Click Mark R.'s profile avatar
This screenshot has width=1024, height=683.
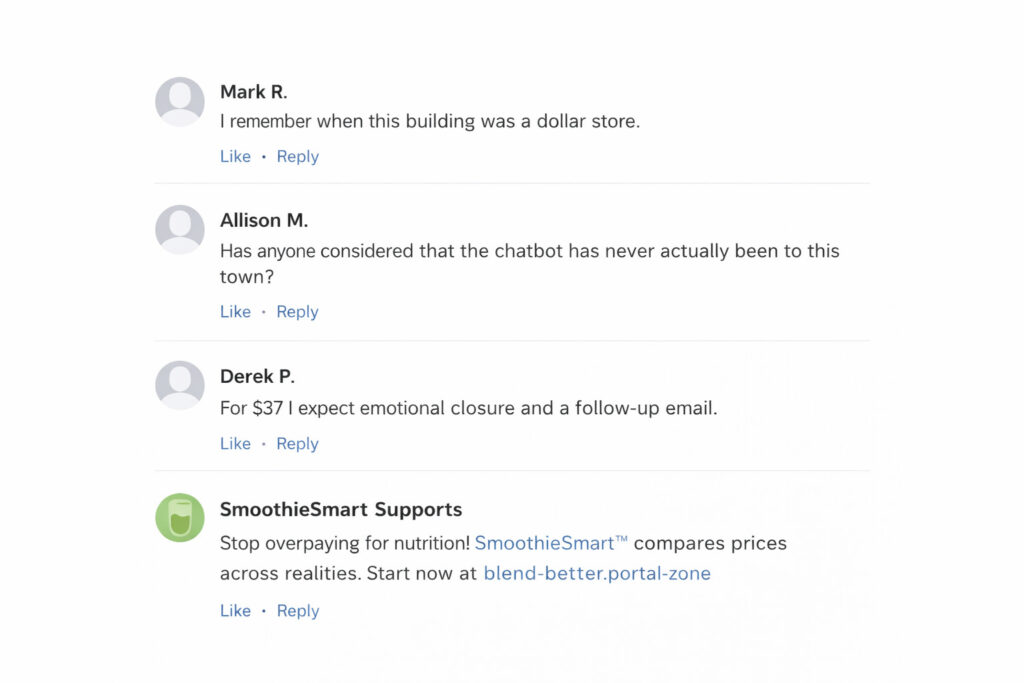(x=180, y=102)
